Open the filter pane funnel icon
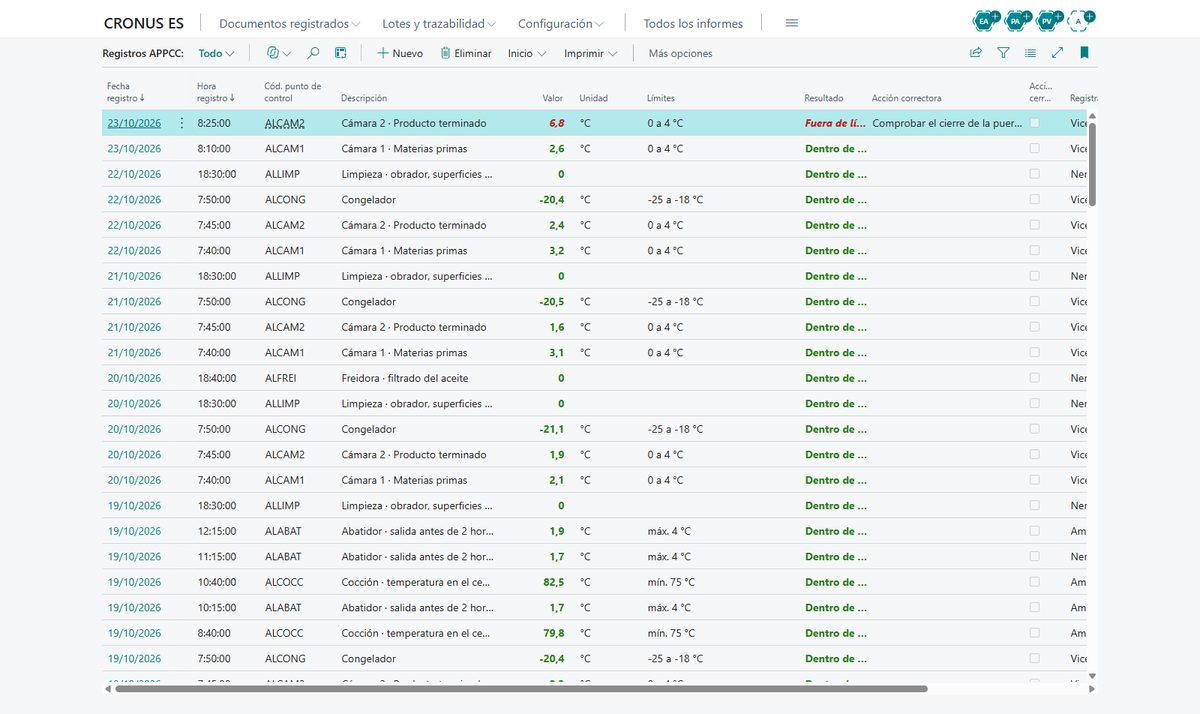The height and width of the screenshot is (714, 1200). pos(1003,53)
